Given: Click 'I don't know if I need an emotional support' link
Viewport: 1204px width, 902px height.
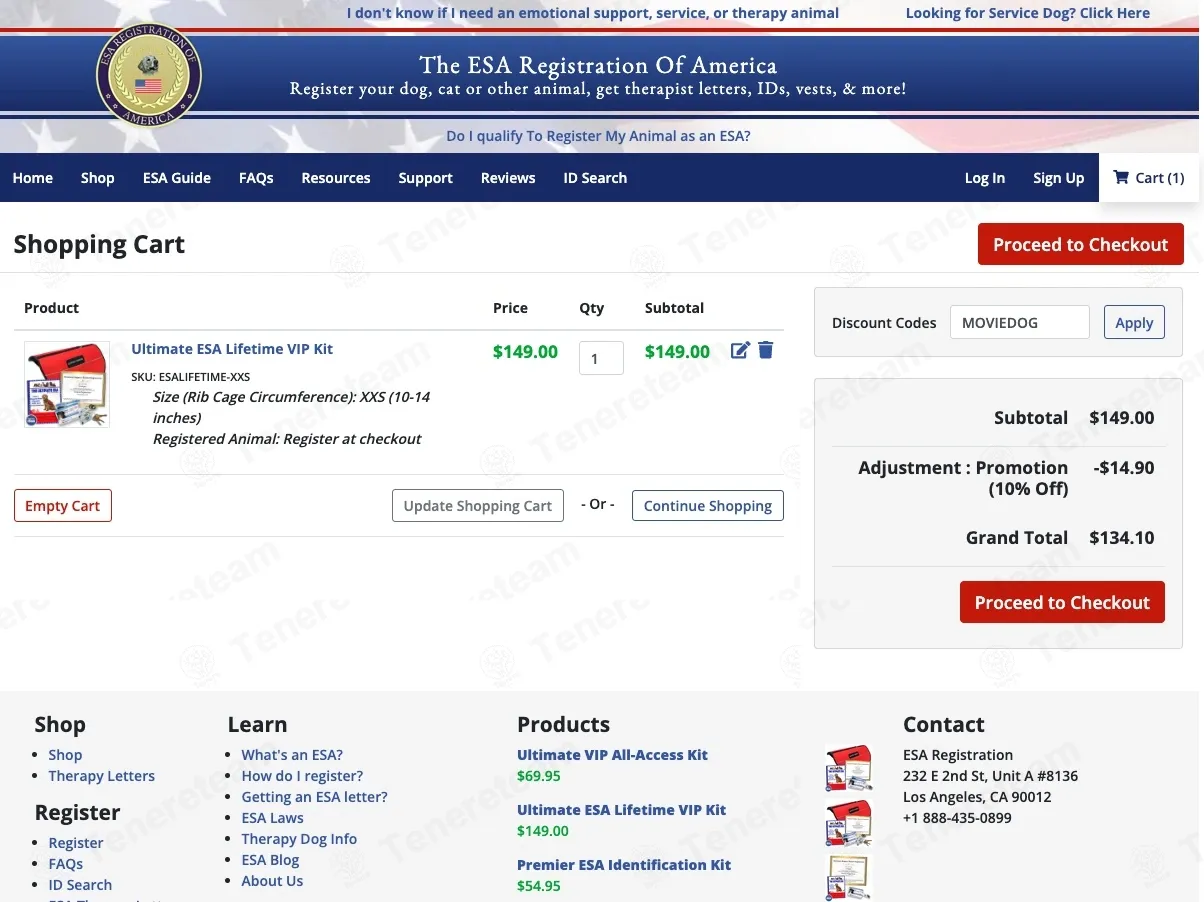Looking at the screenshot, I should (593, 13).
